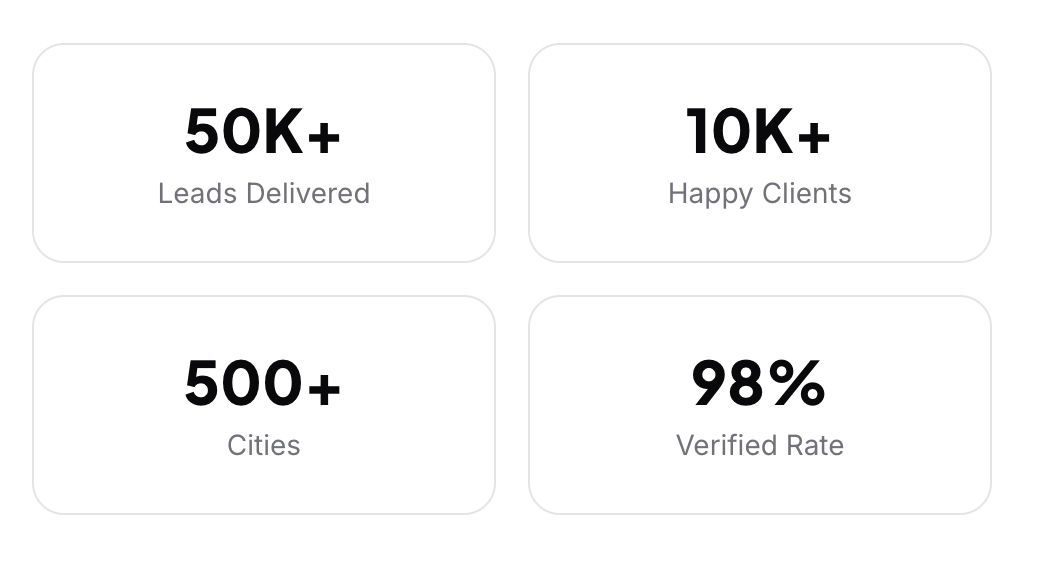Select the word "Happy"
Screen dimensions: 1046x582
(708, 194)
